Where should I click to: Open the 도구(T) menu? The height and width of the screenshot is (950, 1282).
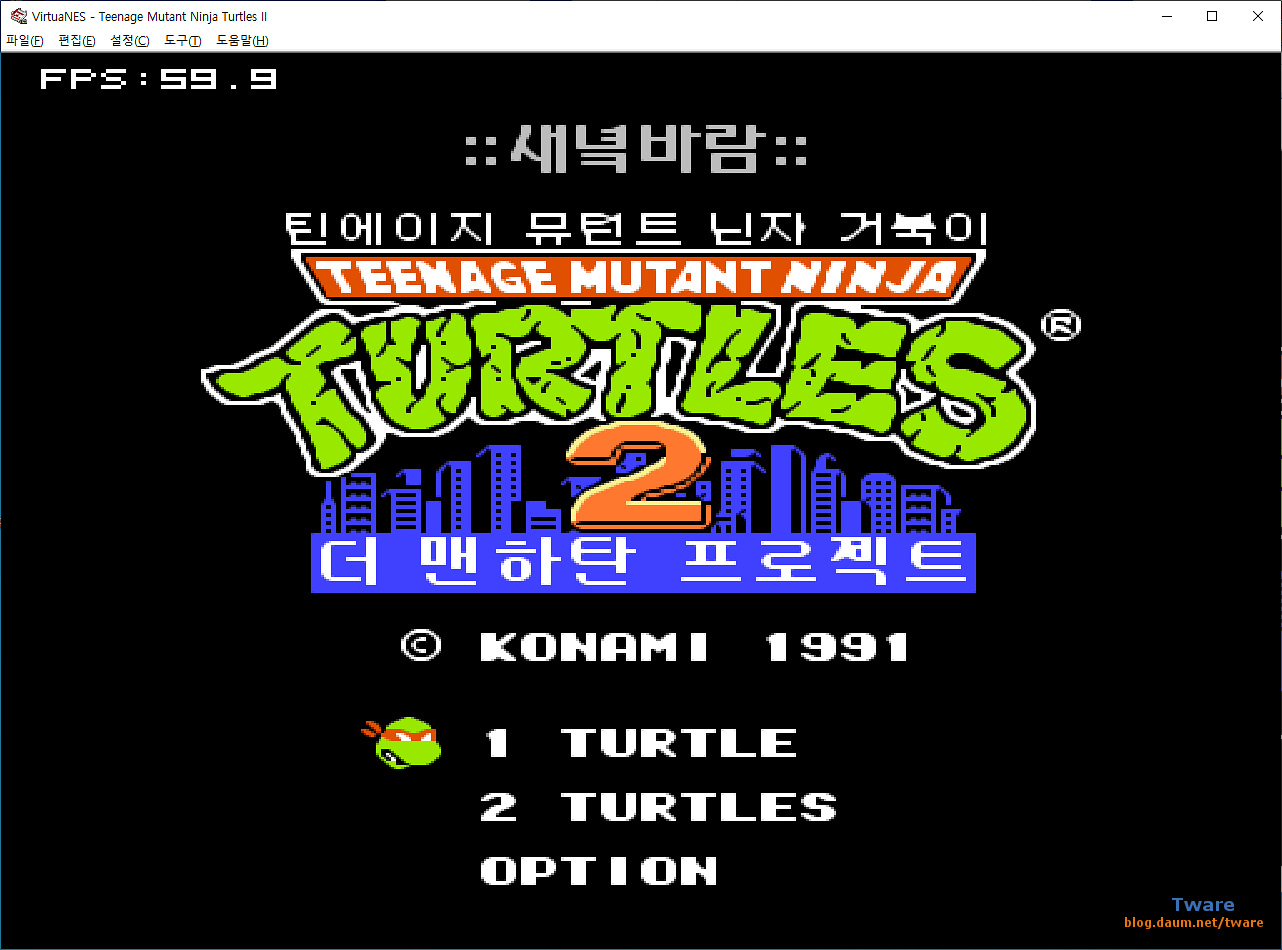click(182, 41)
